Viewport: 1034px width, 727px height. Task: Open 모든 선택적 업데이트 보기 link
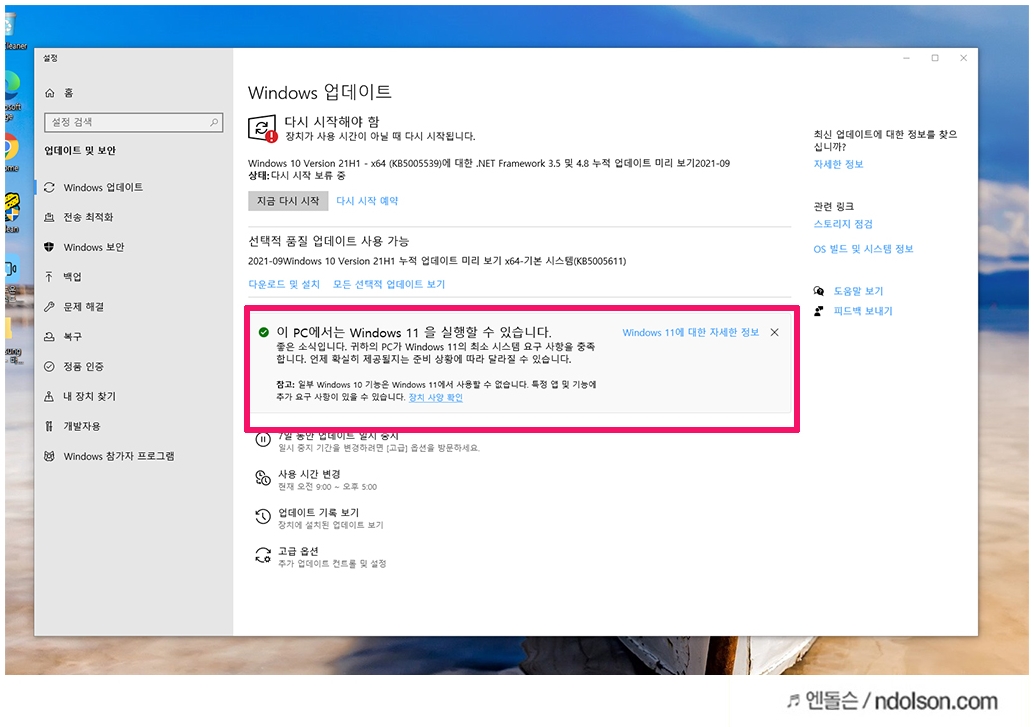pyautogui.click(x=388, y=284)
